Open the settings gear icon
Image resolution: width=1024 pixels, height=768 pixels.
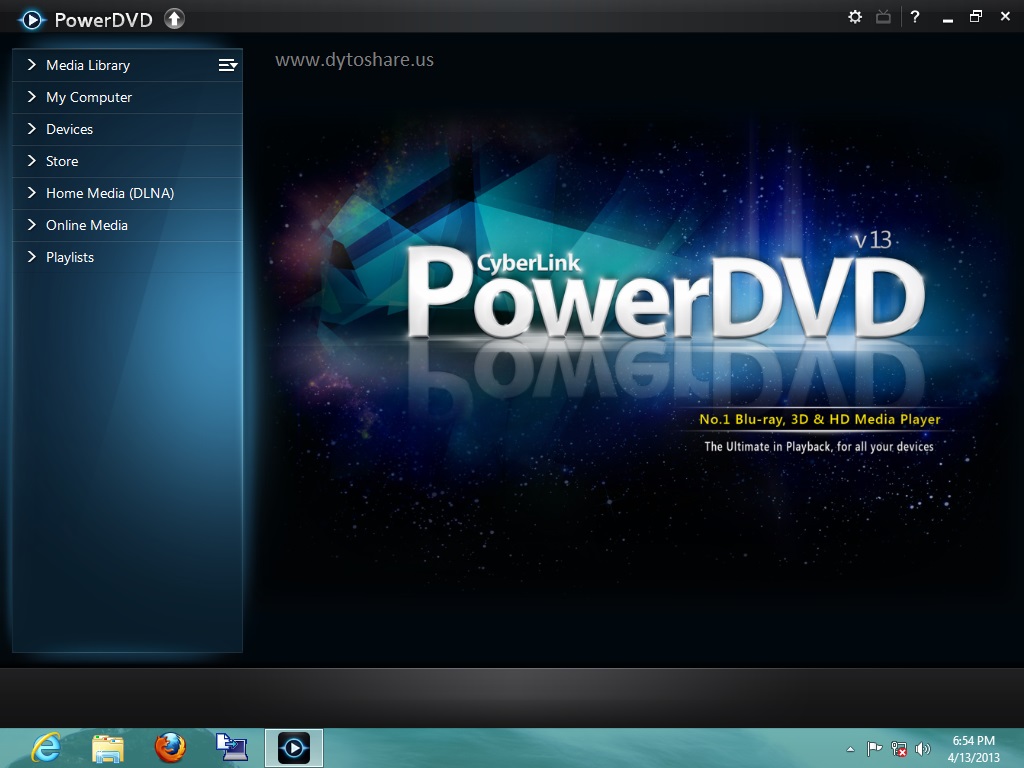tap(854, 17)
